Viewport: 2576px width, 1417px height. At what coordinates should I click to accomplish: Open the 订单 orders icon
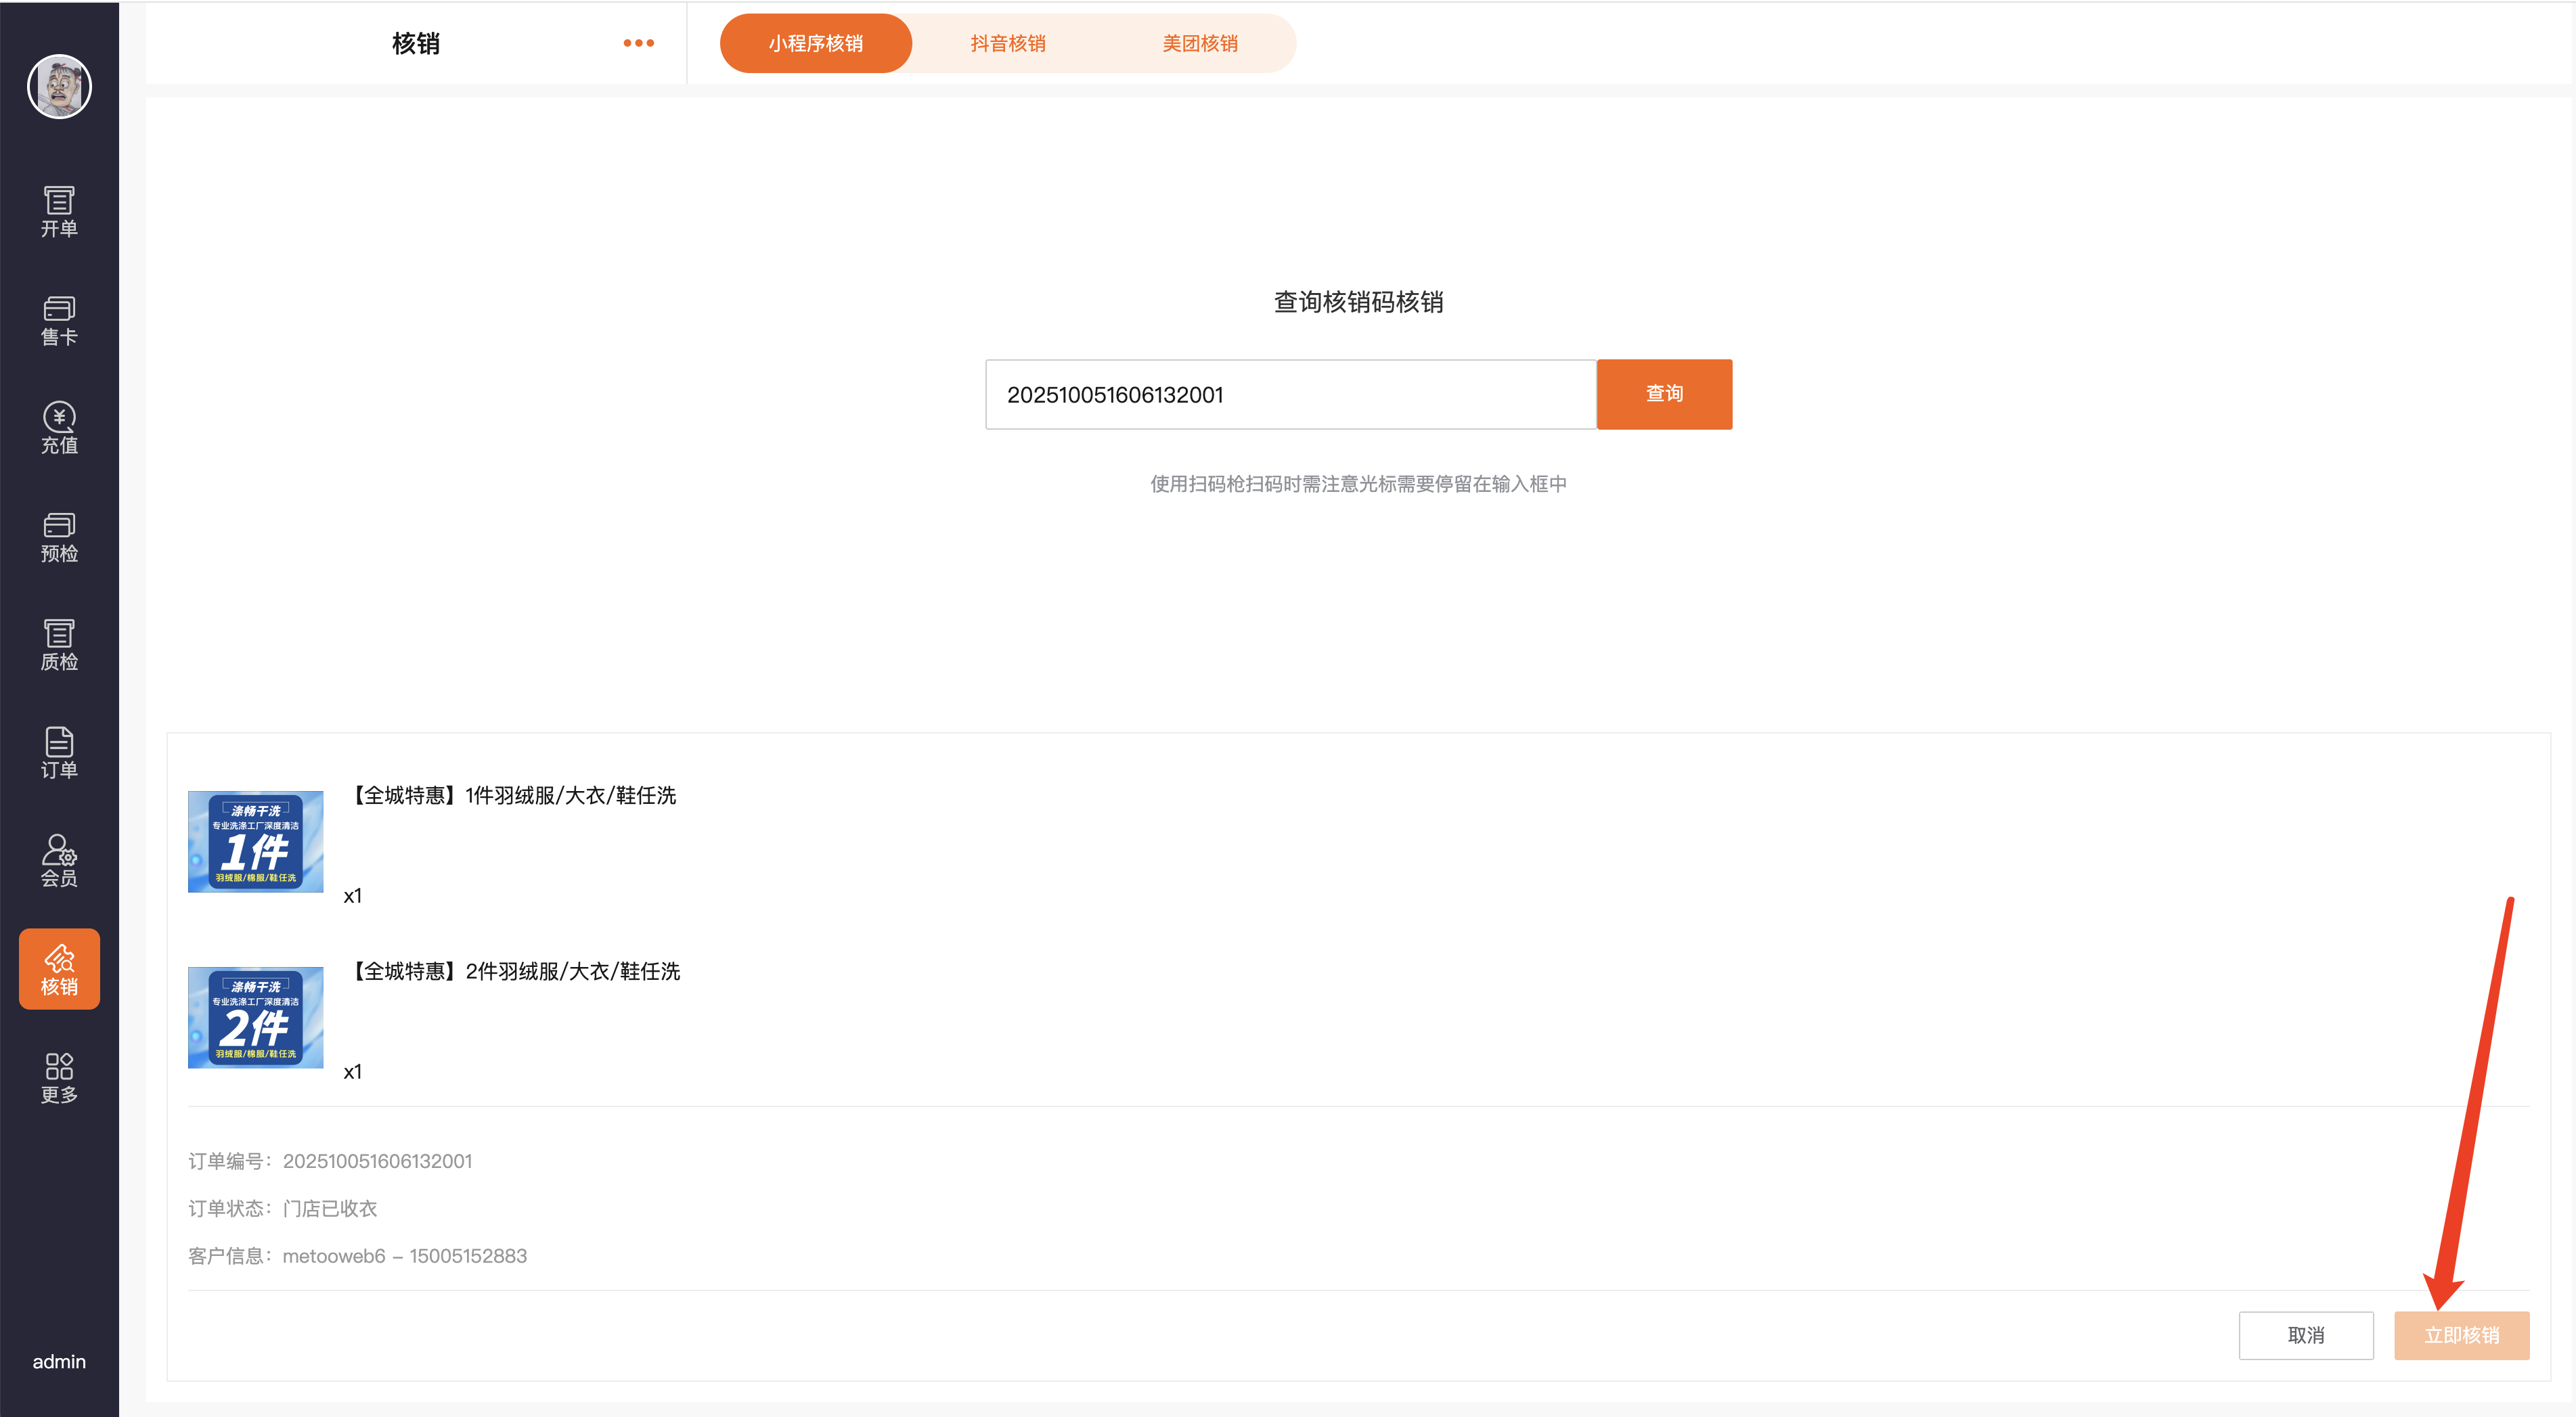tap(59, 753)
